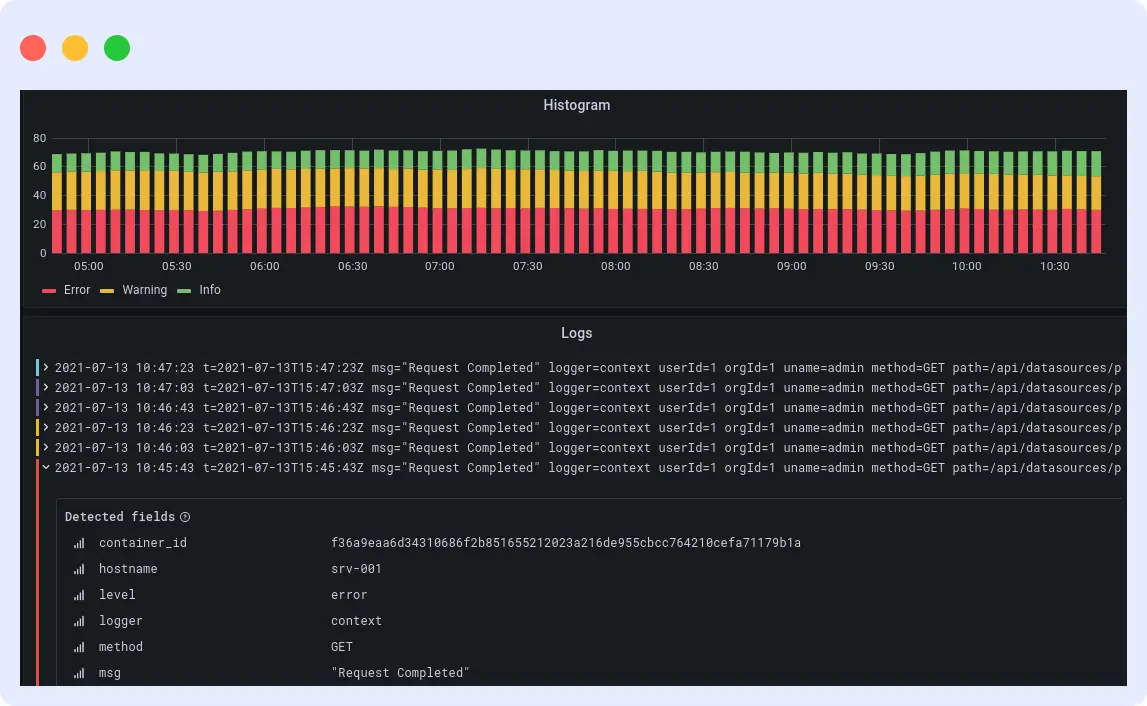Click the 05:00 time axis label
Image resolution: width=1147 pixels, height=706 pixels.
click(89, 266)
